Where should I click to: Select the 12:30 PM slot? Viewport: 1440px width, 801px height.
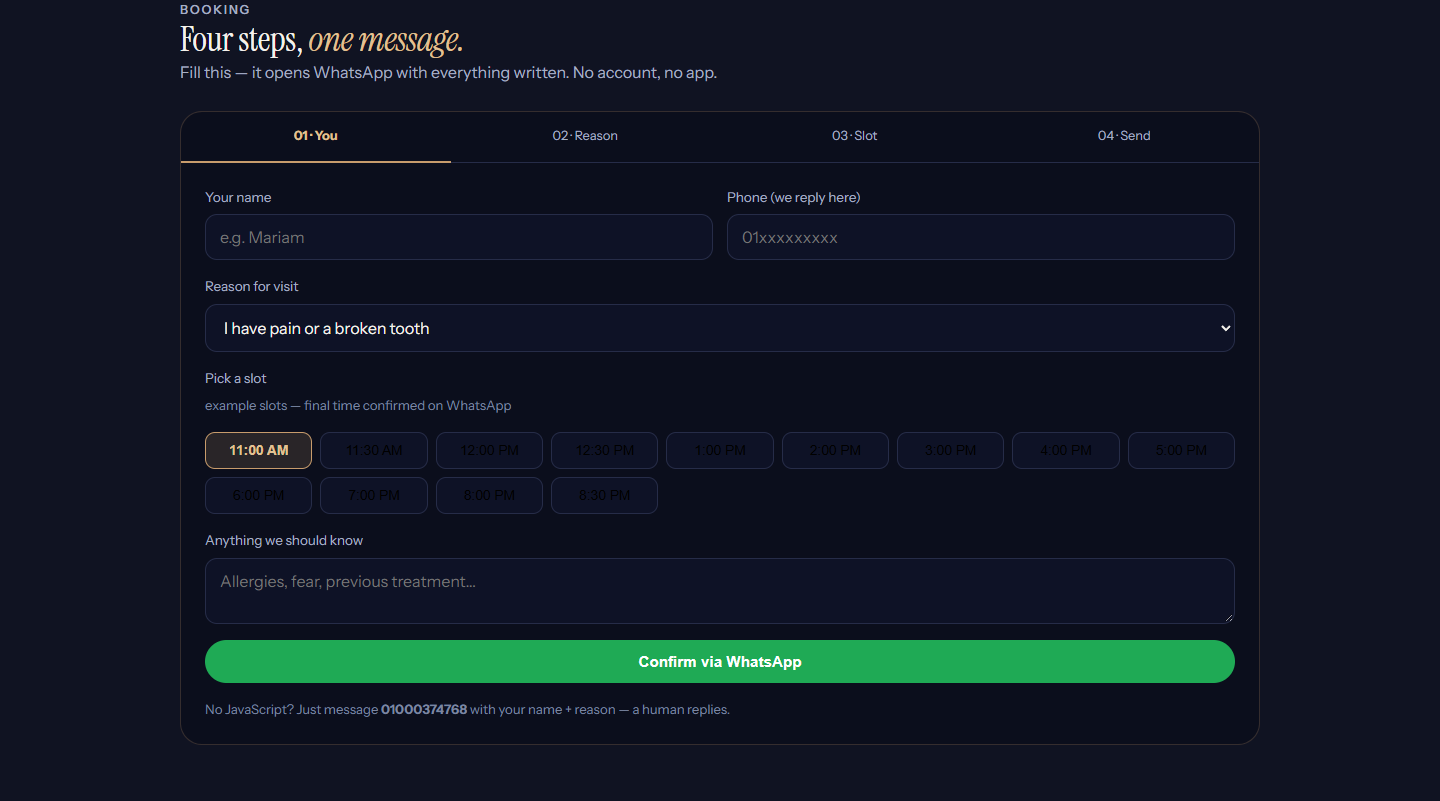[604, 450]
